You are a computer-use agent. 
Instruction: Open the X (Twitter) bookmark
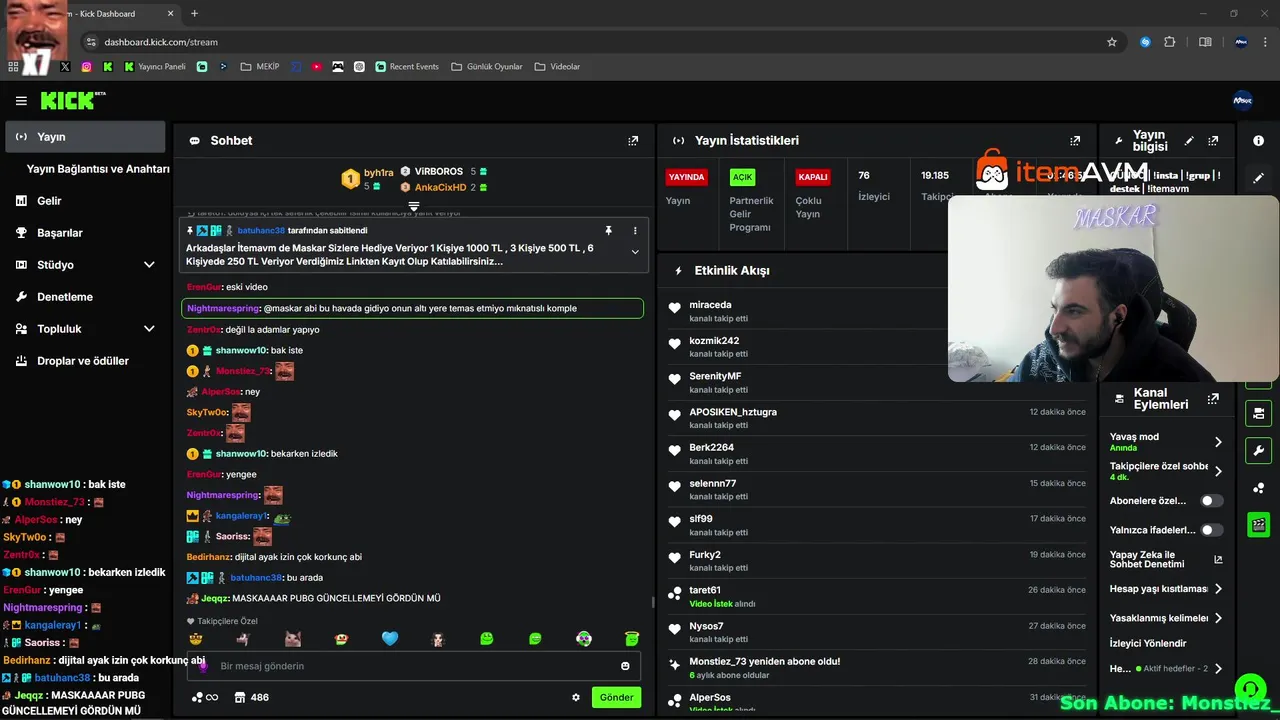65,67
